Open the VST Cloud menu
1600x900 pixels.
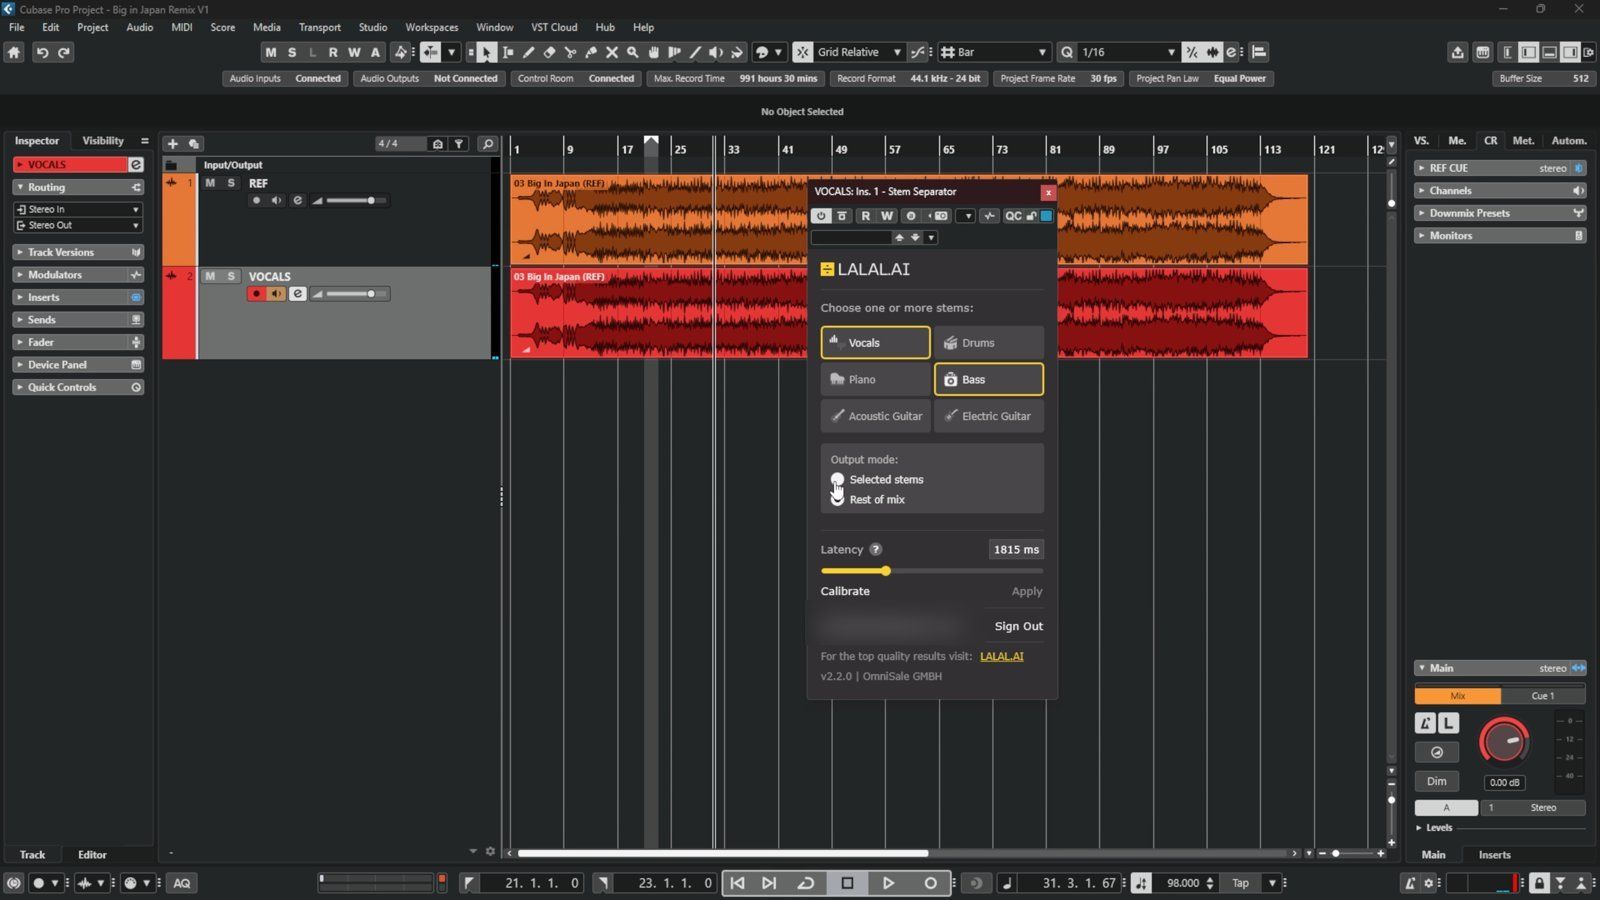(x=554, y=27)
